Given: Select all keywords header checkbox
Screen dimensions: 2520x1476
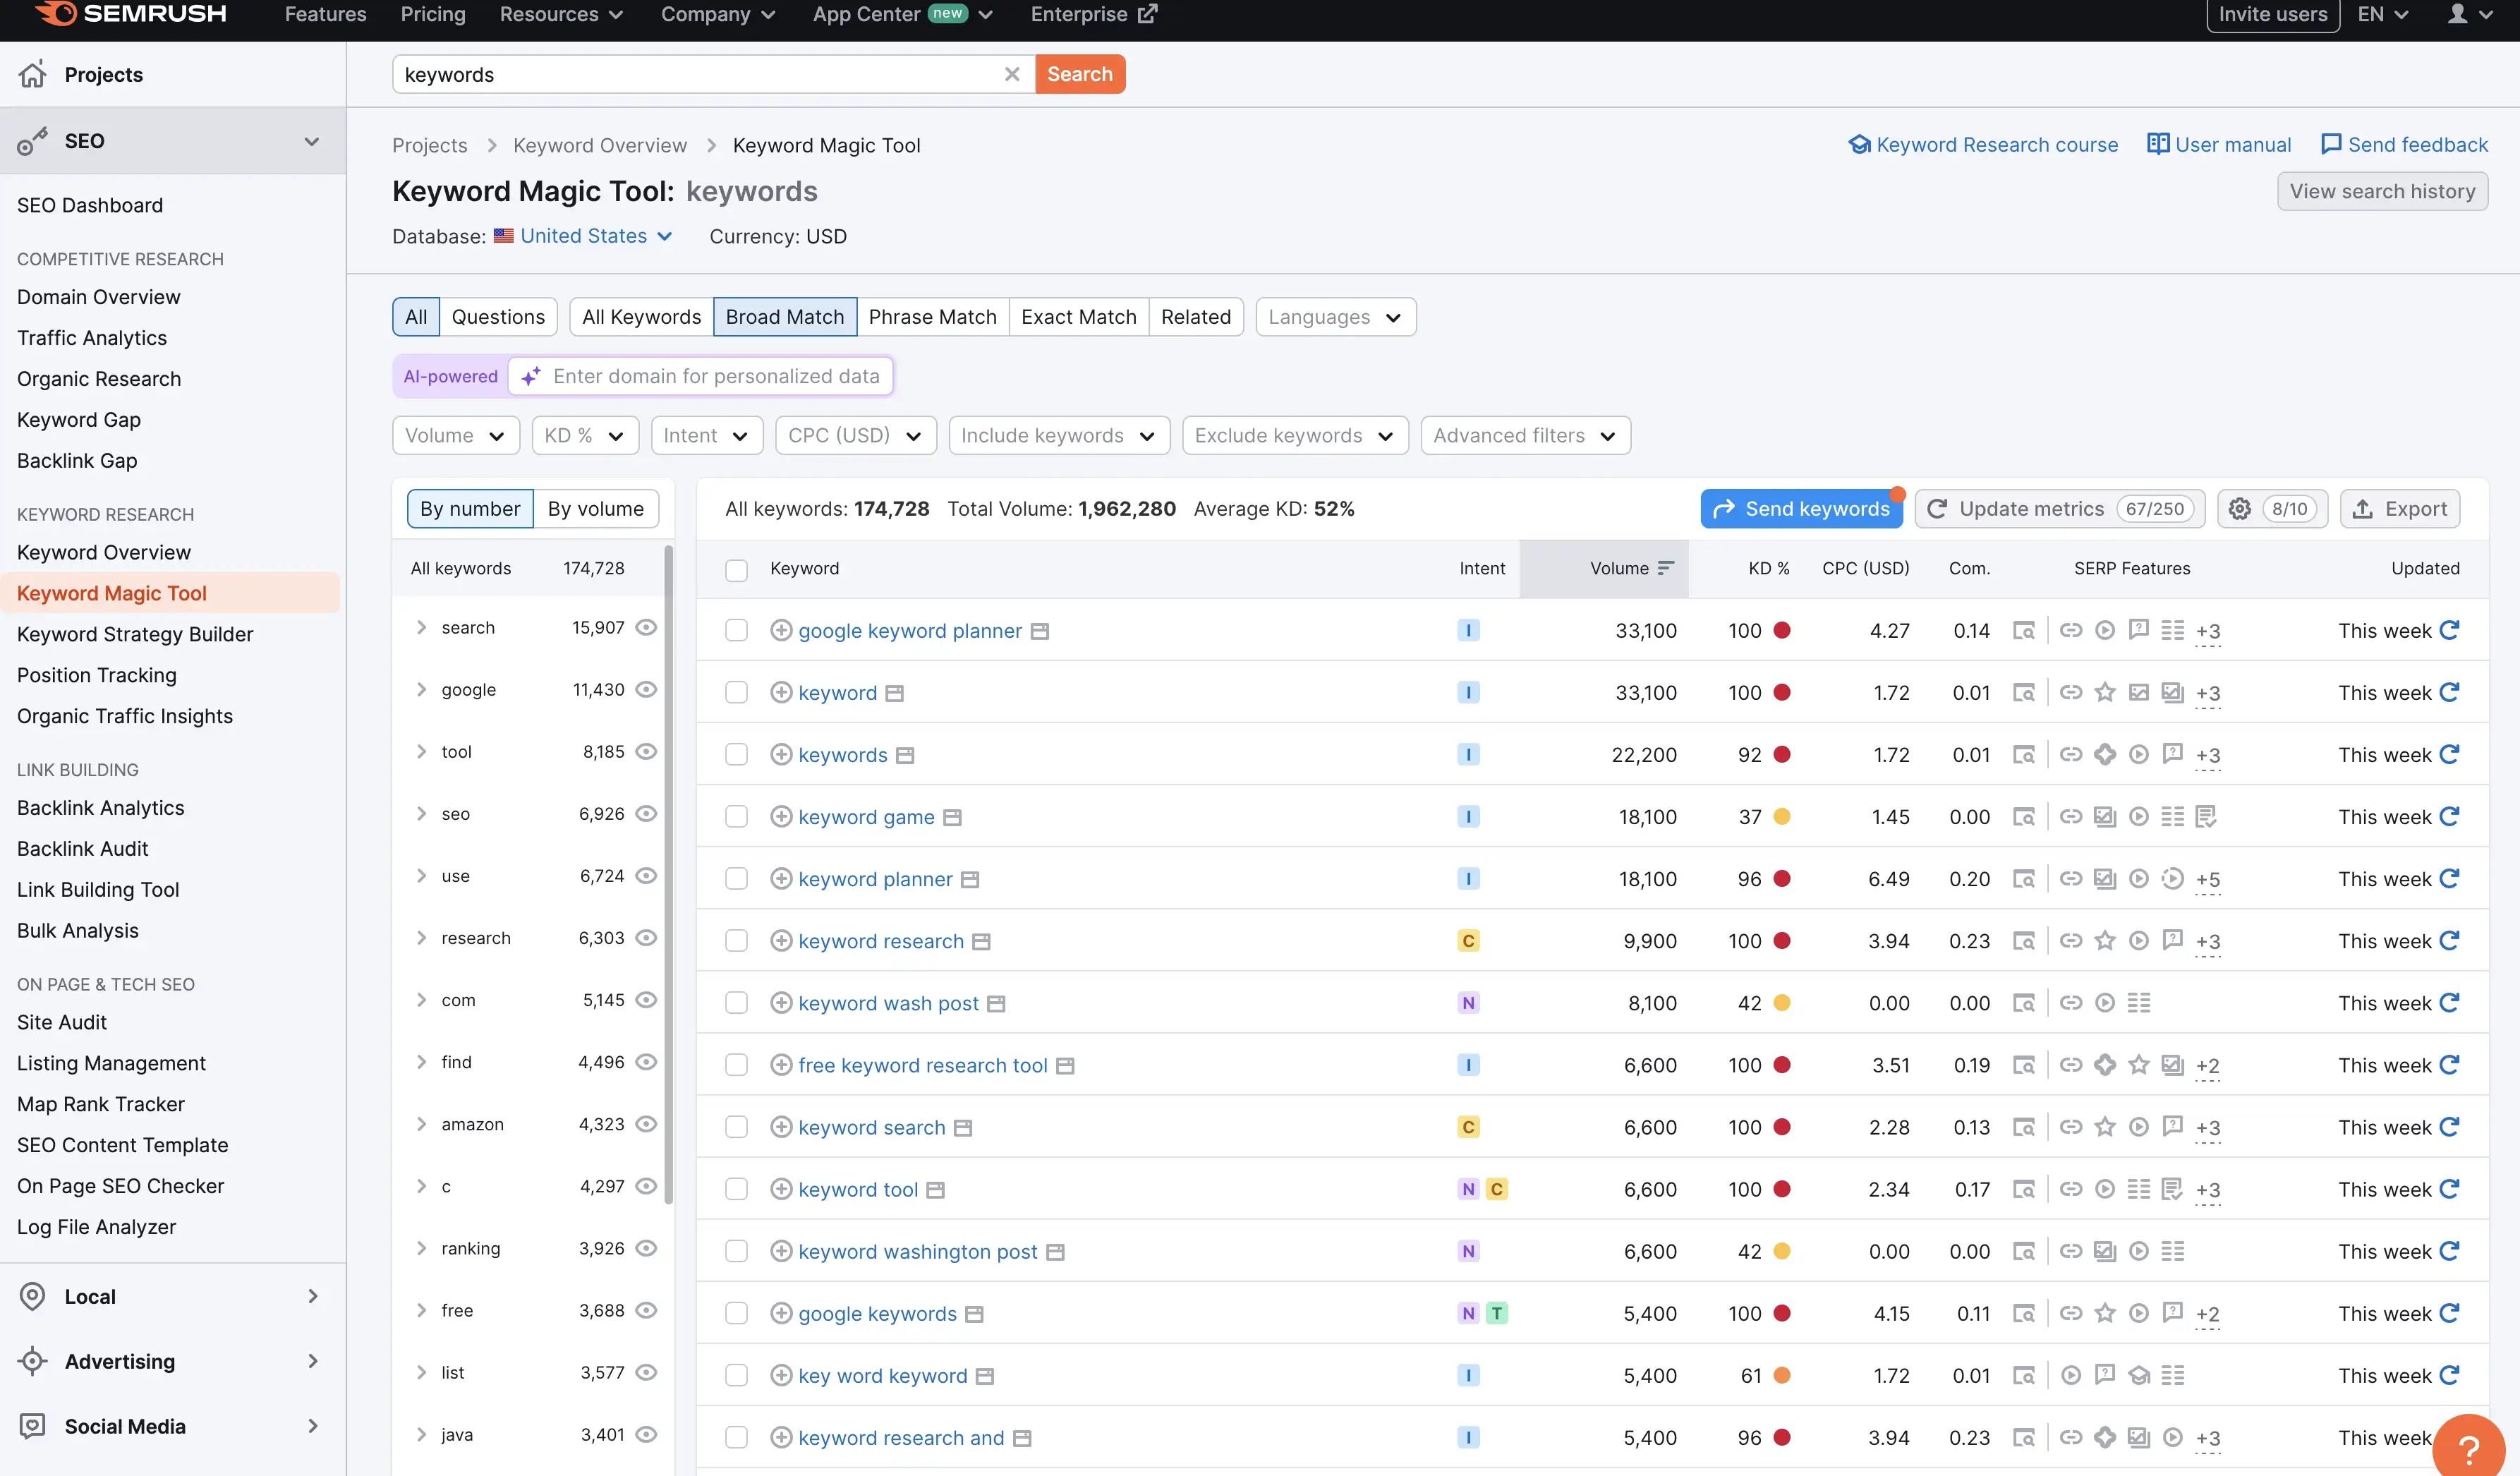Looking at the screenshot, I should pyautogui.click(x=737, y=570).
